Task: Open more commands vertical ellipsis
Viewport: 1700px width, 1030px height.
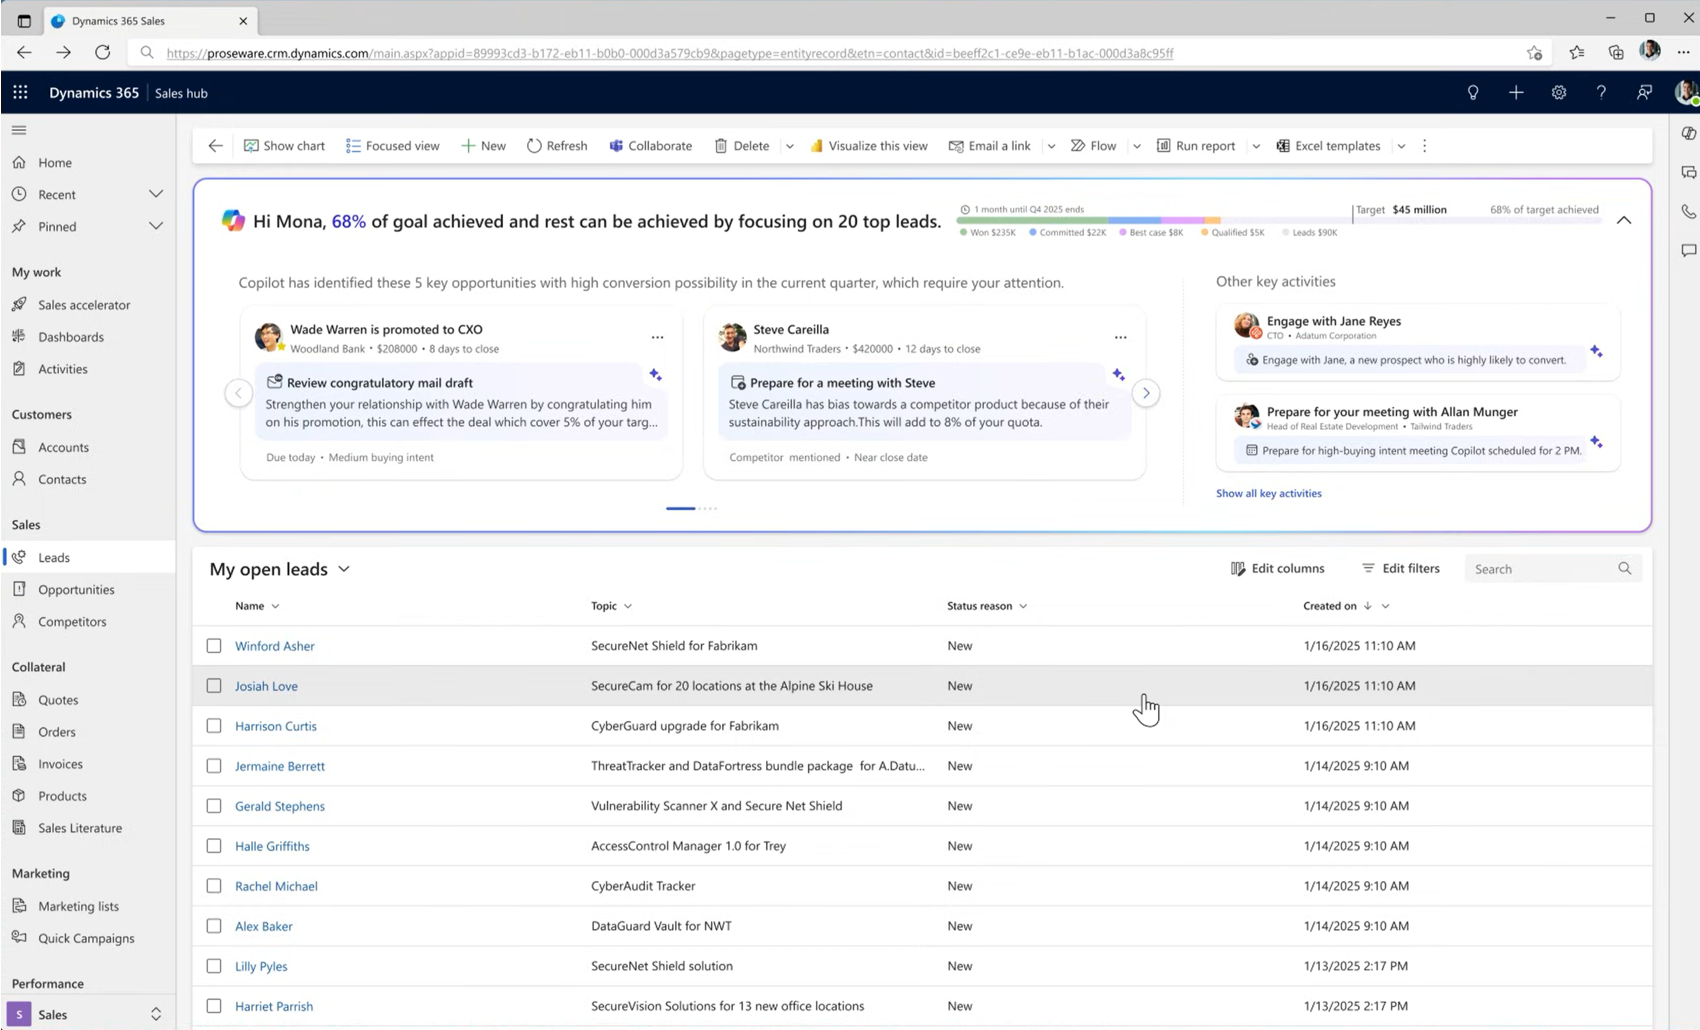Action: 1425,146
